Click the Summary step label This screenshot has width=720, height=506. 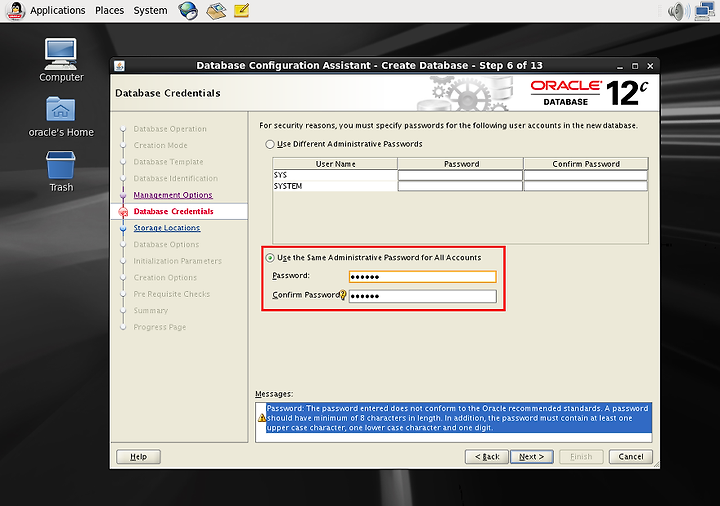(x=151, y=310)
